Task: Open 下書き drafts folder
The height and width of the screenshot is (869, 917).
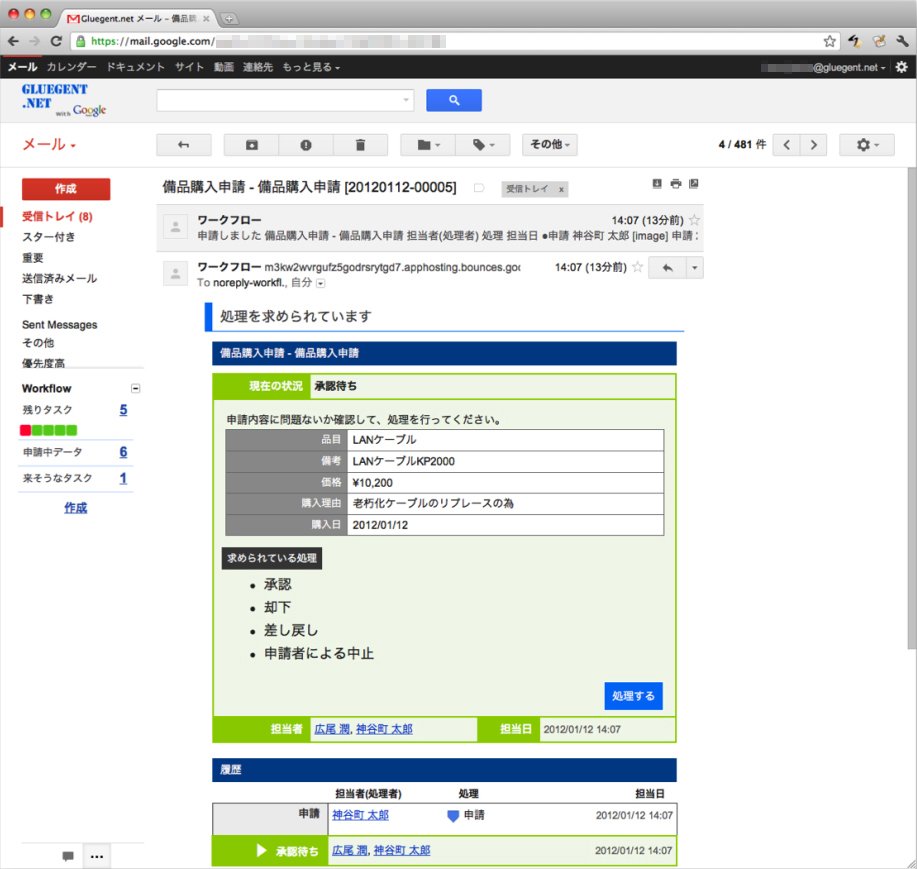Action: pyautogui.click(x=38, y=299)
